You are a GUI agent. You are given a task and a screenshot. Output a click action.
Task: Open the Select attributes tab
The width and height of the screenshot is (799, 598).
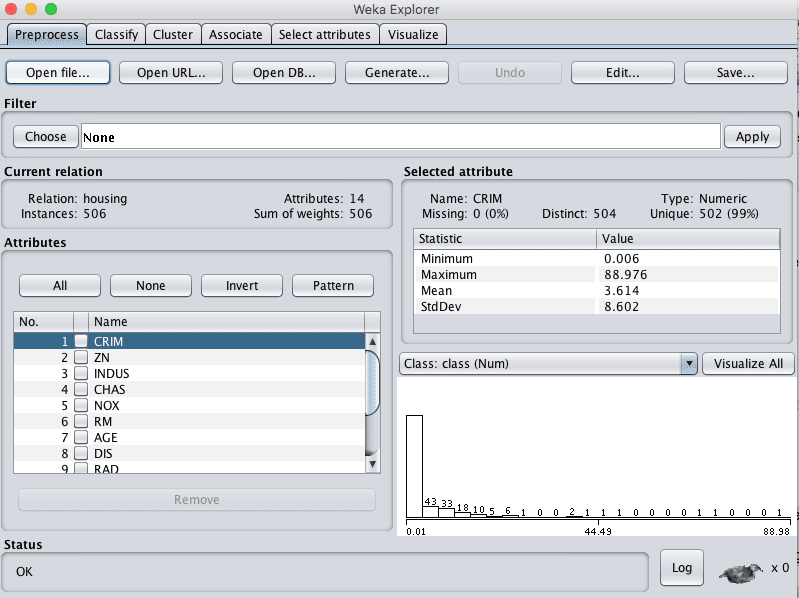tap(325, 35)
